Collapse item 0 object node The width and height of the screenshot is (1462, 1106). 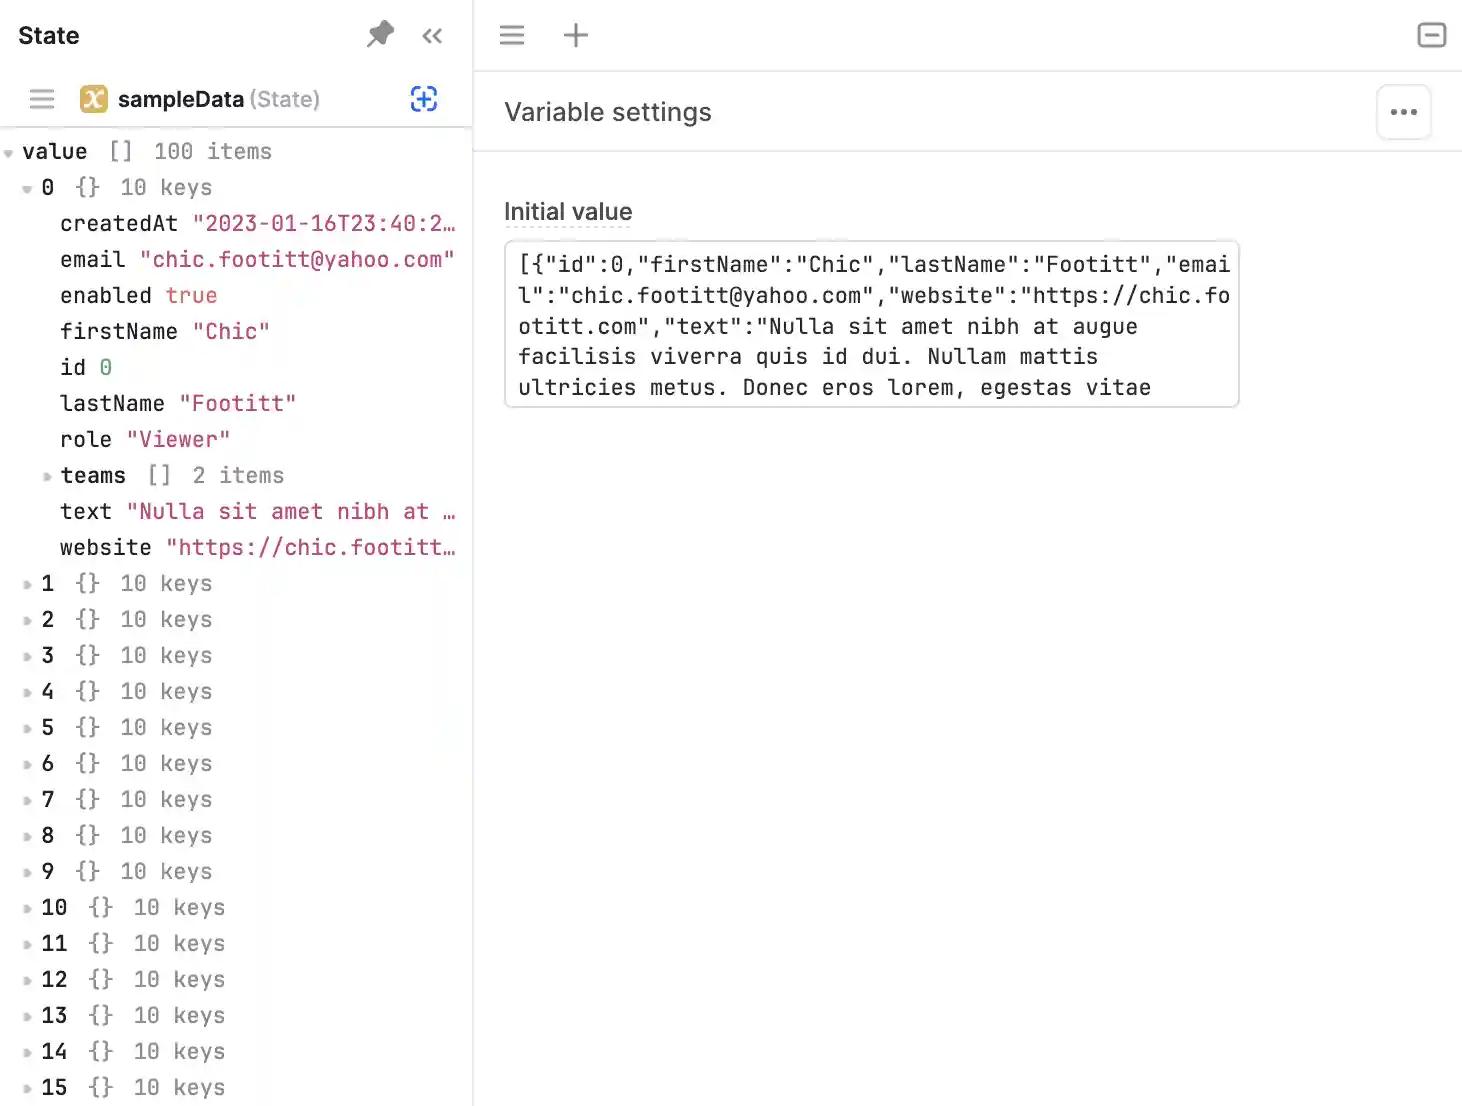point(27,189)
